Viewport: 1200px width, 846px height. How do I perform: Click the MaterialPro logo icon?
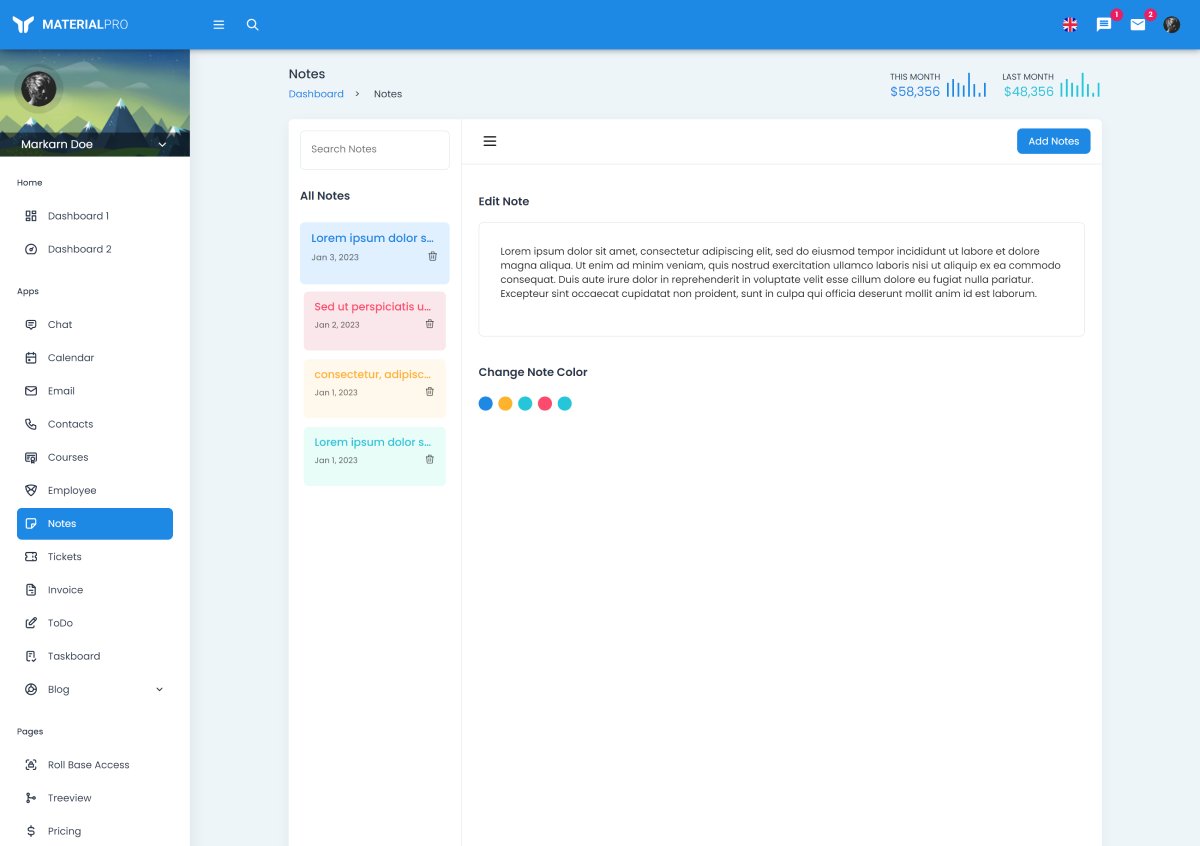[24, 25]
